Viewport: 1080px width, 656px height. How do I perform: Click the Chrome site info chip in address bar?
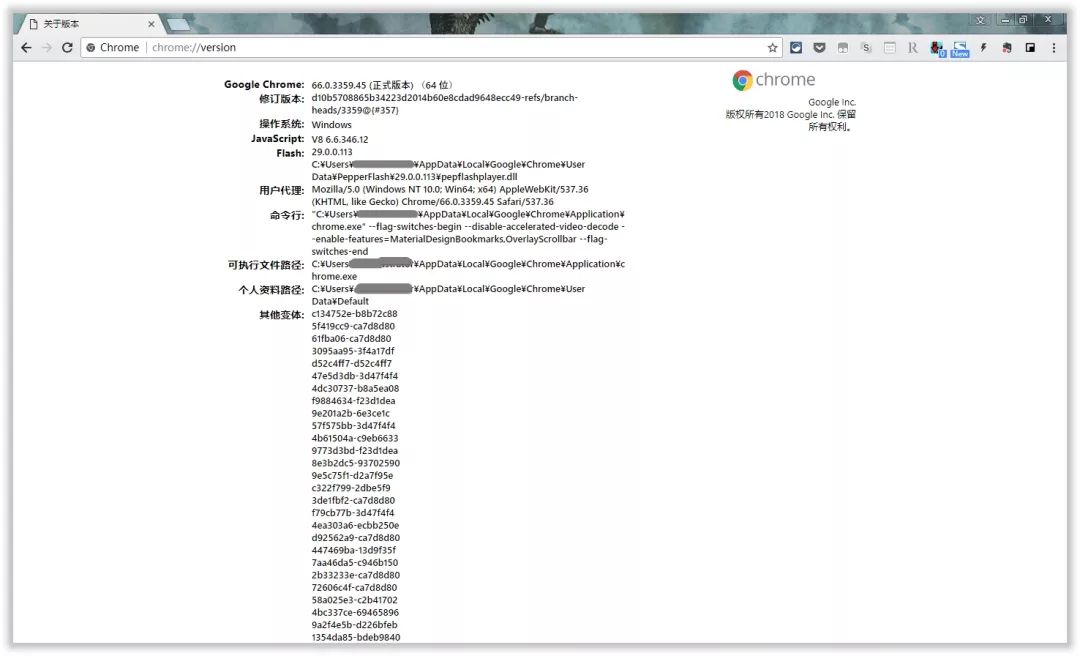pos(112,48)
